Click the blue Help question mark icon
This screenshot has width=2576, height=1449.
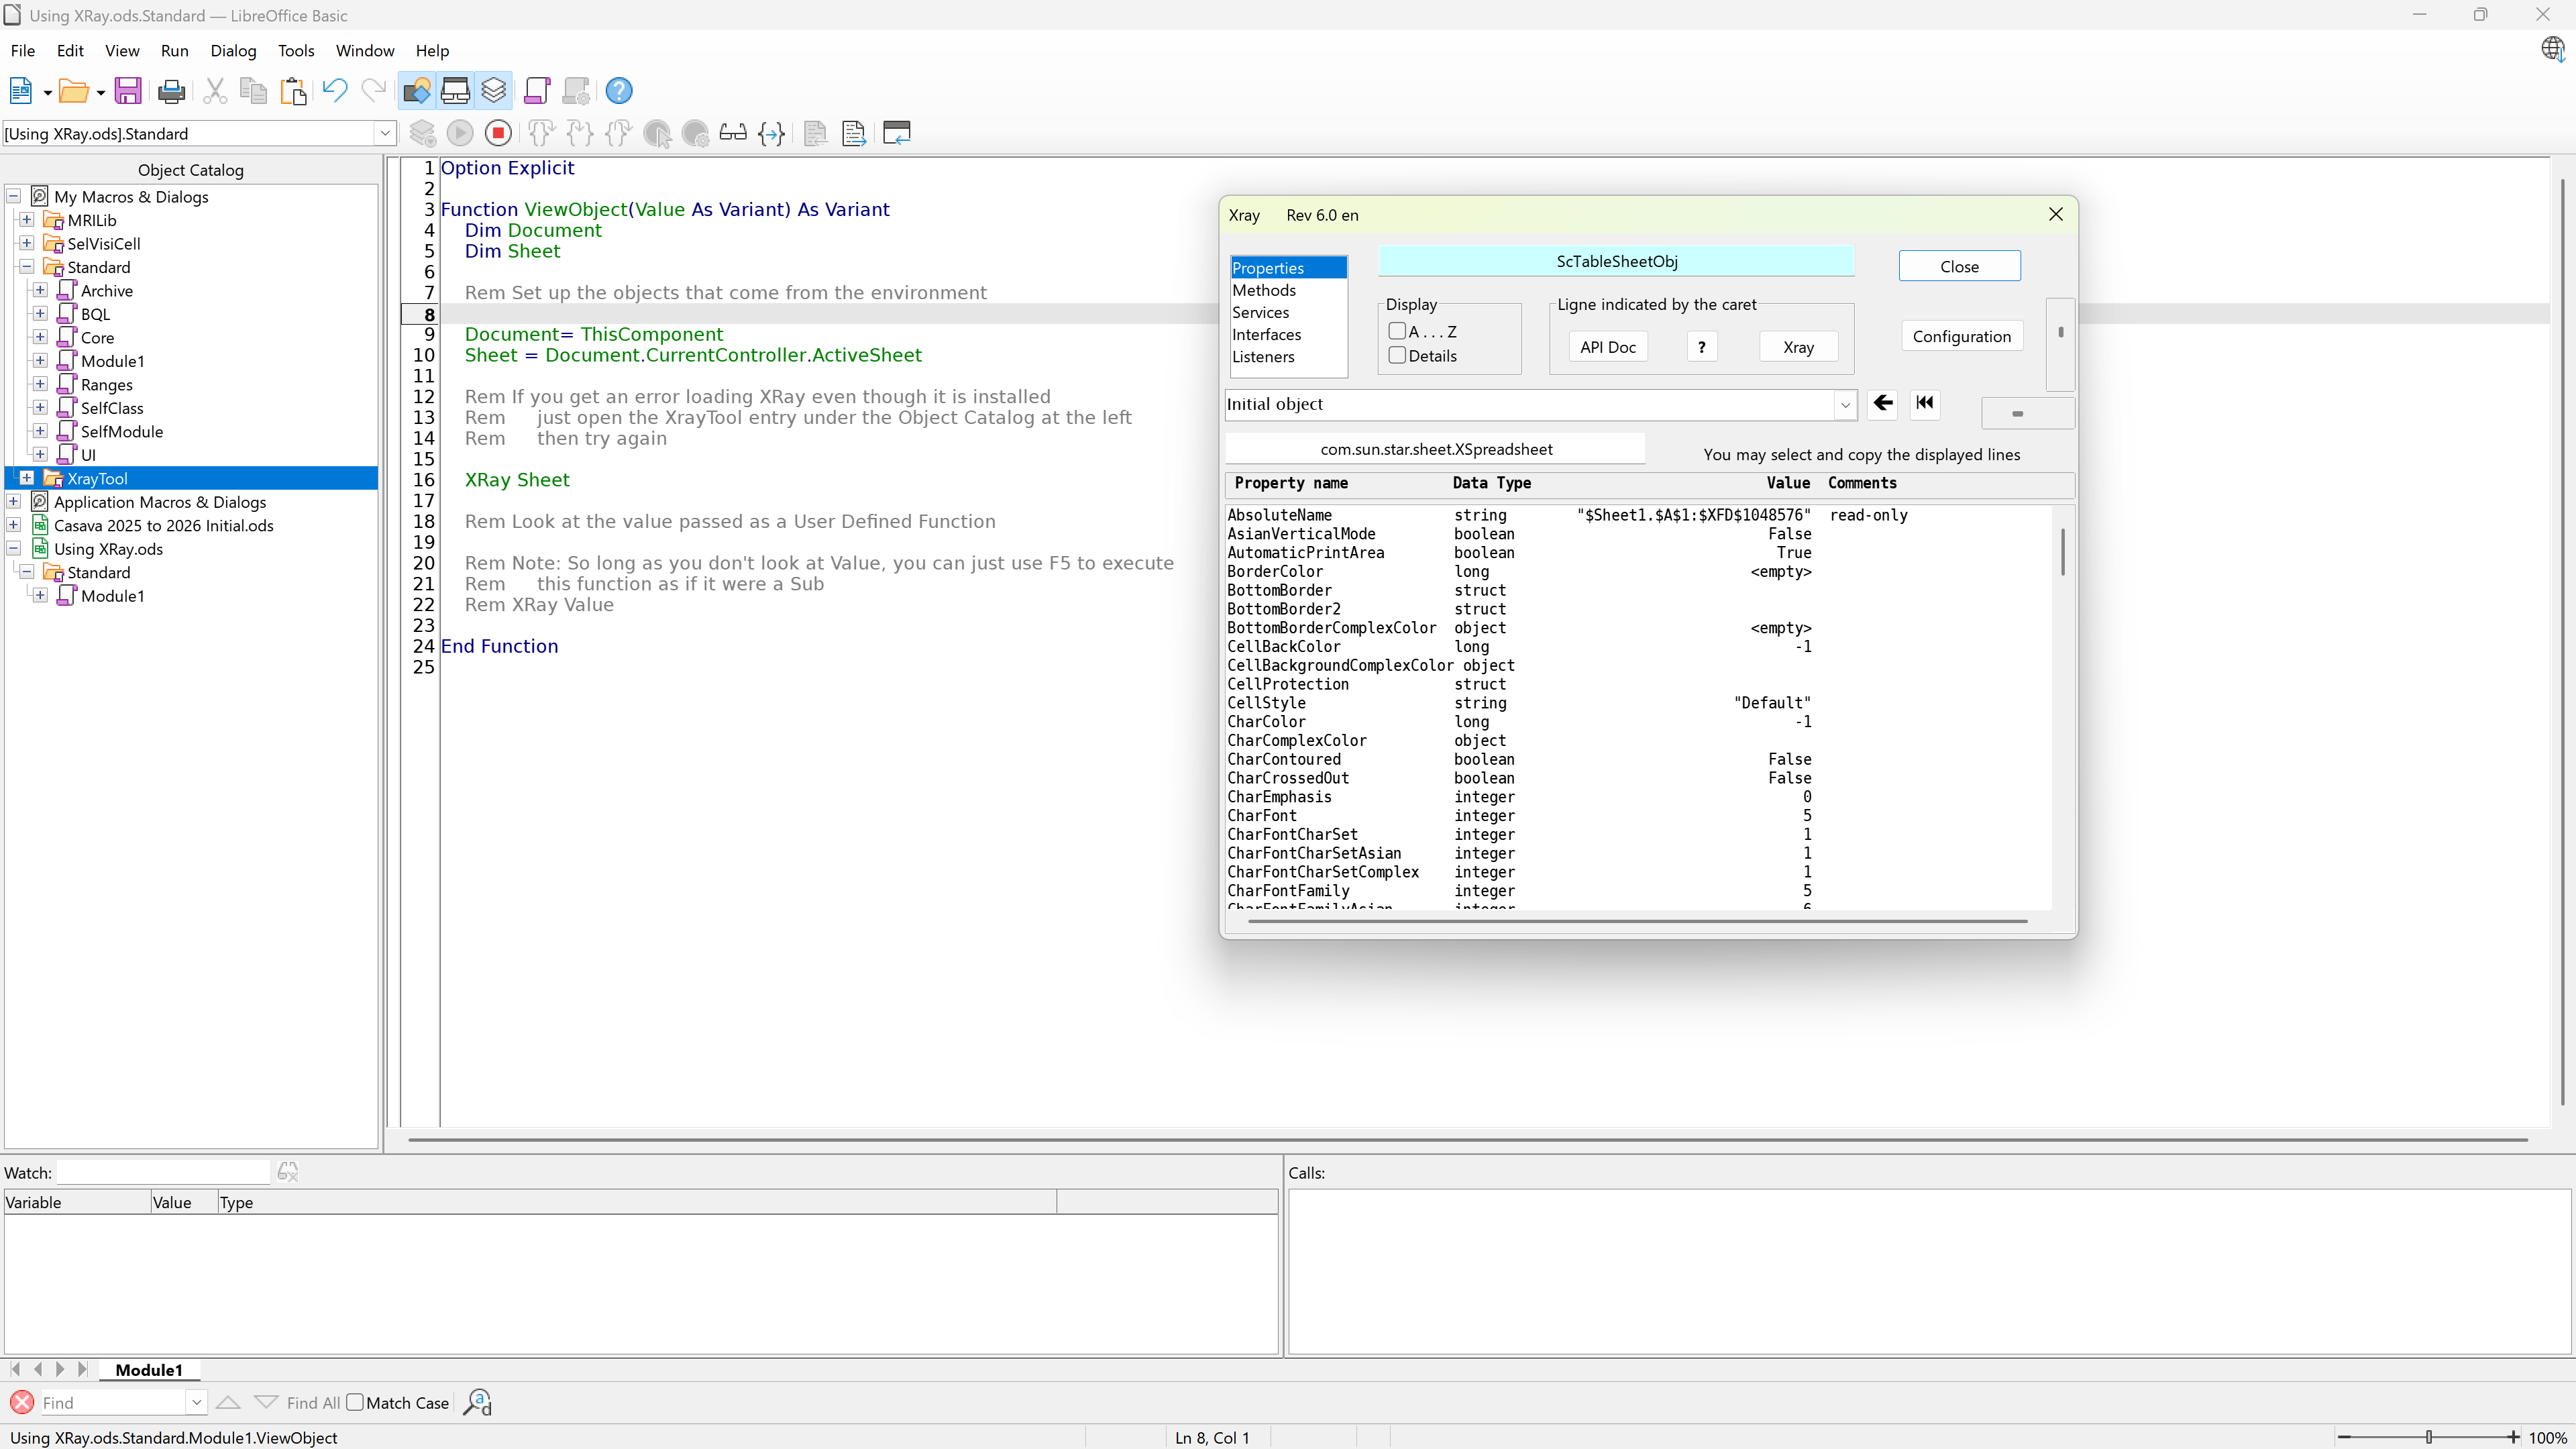tap(619, 91)
